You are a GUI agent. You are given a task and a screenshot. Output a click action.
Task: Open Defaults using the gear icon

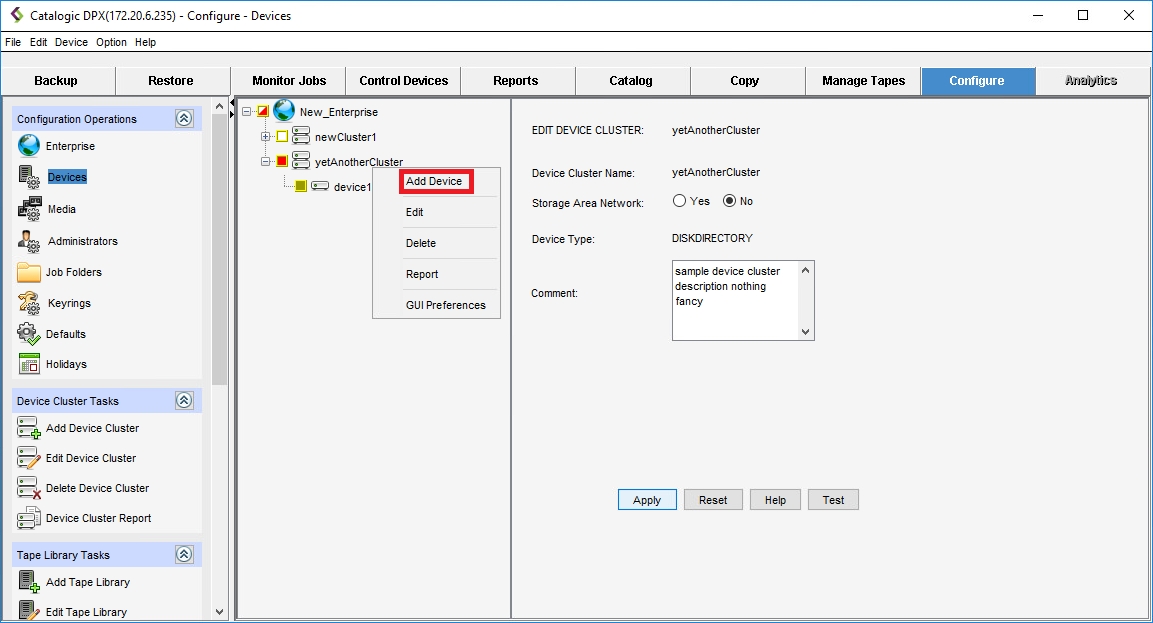click(29, 334)
